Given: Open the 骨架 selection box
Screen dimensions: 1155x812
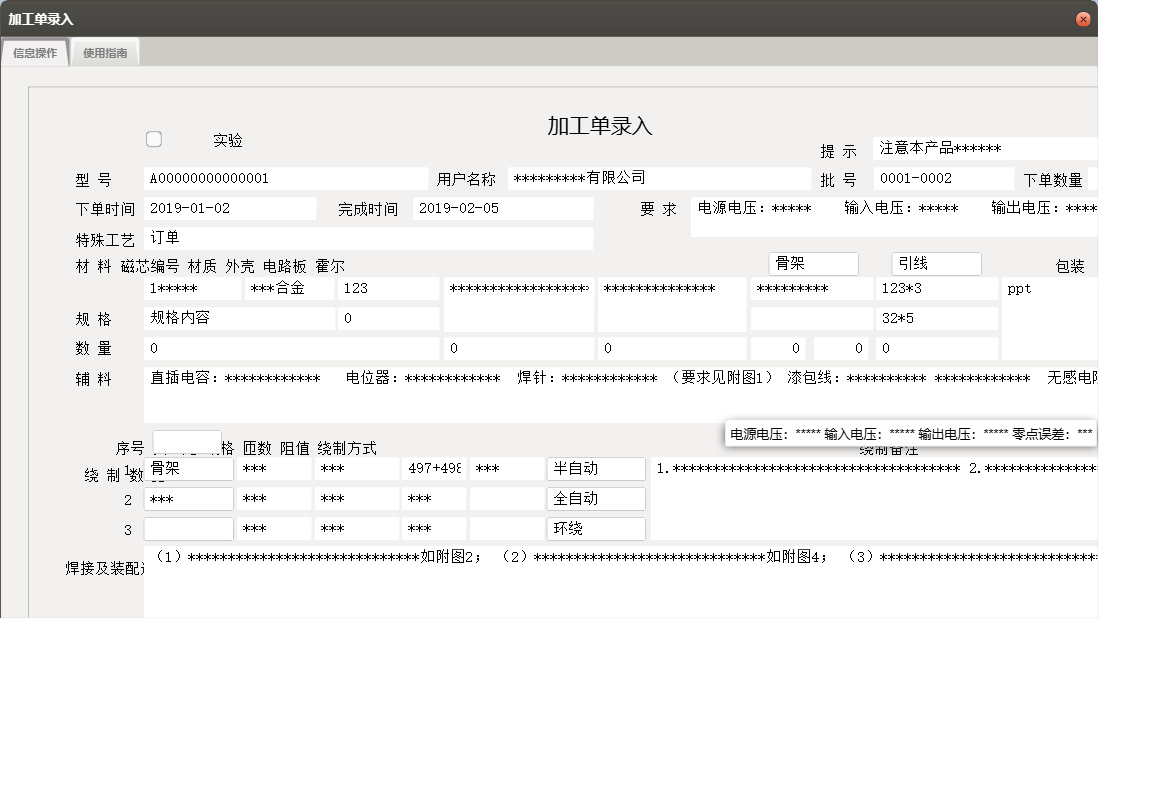Looking at the screenshot, I should pos(813,264).
